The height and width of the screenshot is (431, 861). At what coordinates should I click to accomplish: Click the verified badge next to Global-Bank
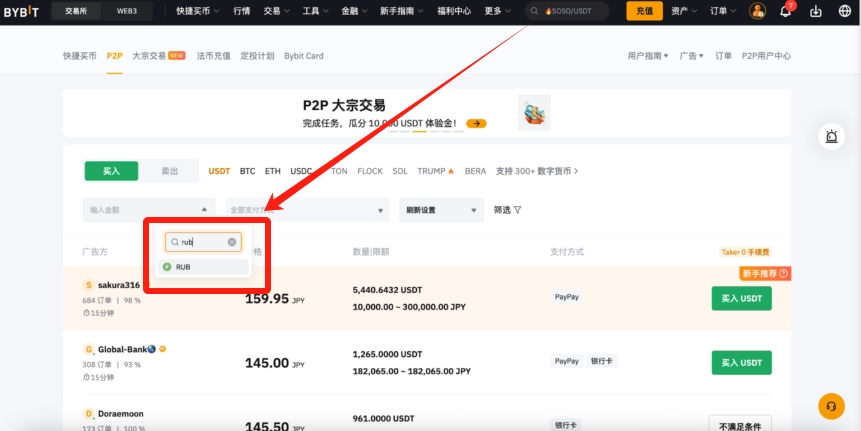coord(163,349)
